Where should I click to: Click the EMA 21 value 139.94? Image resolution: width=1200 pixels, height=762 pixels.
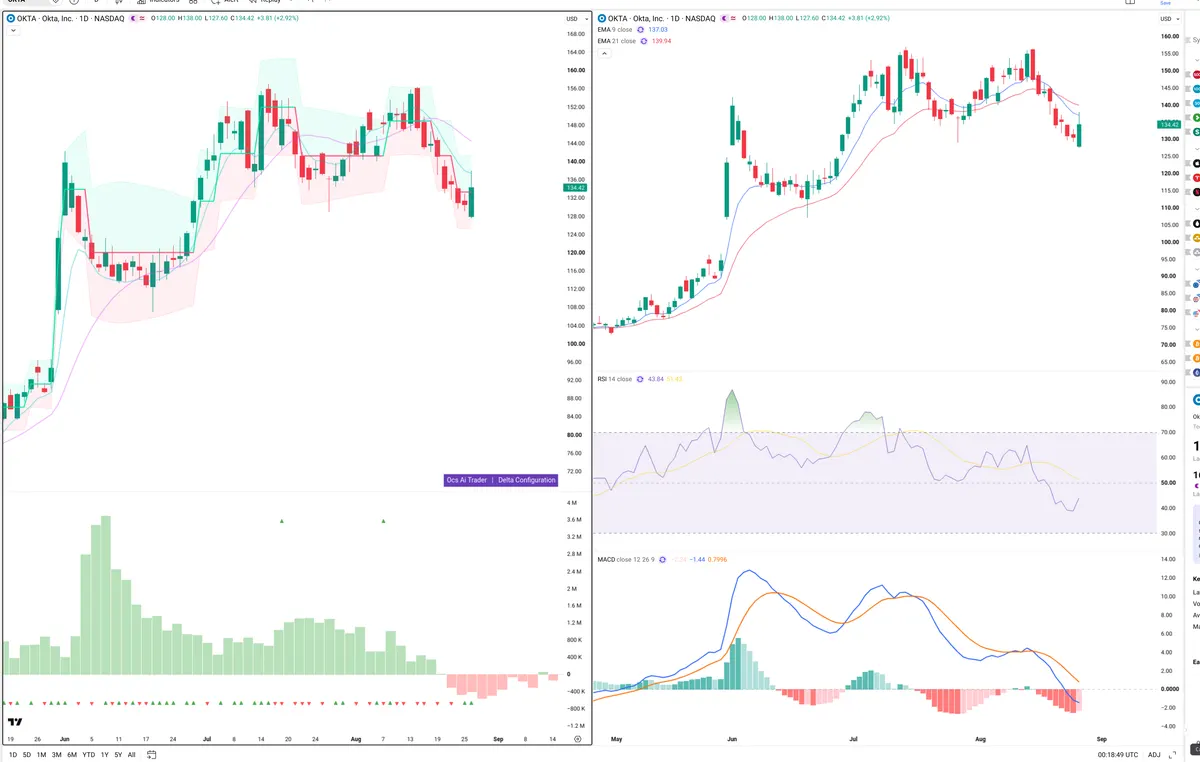pyautogui.click(x=662, y=41)
